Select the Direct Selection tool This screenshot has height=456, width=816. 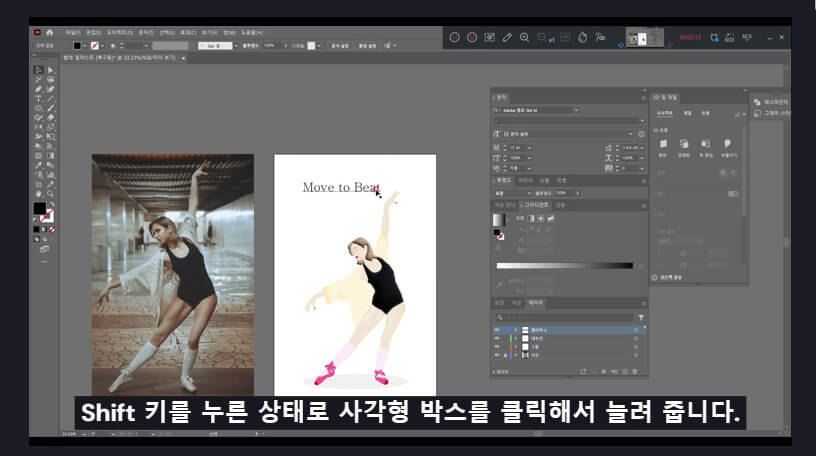tap(50, 70)
